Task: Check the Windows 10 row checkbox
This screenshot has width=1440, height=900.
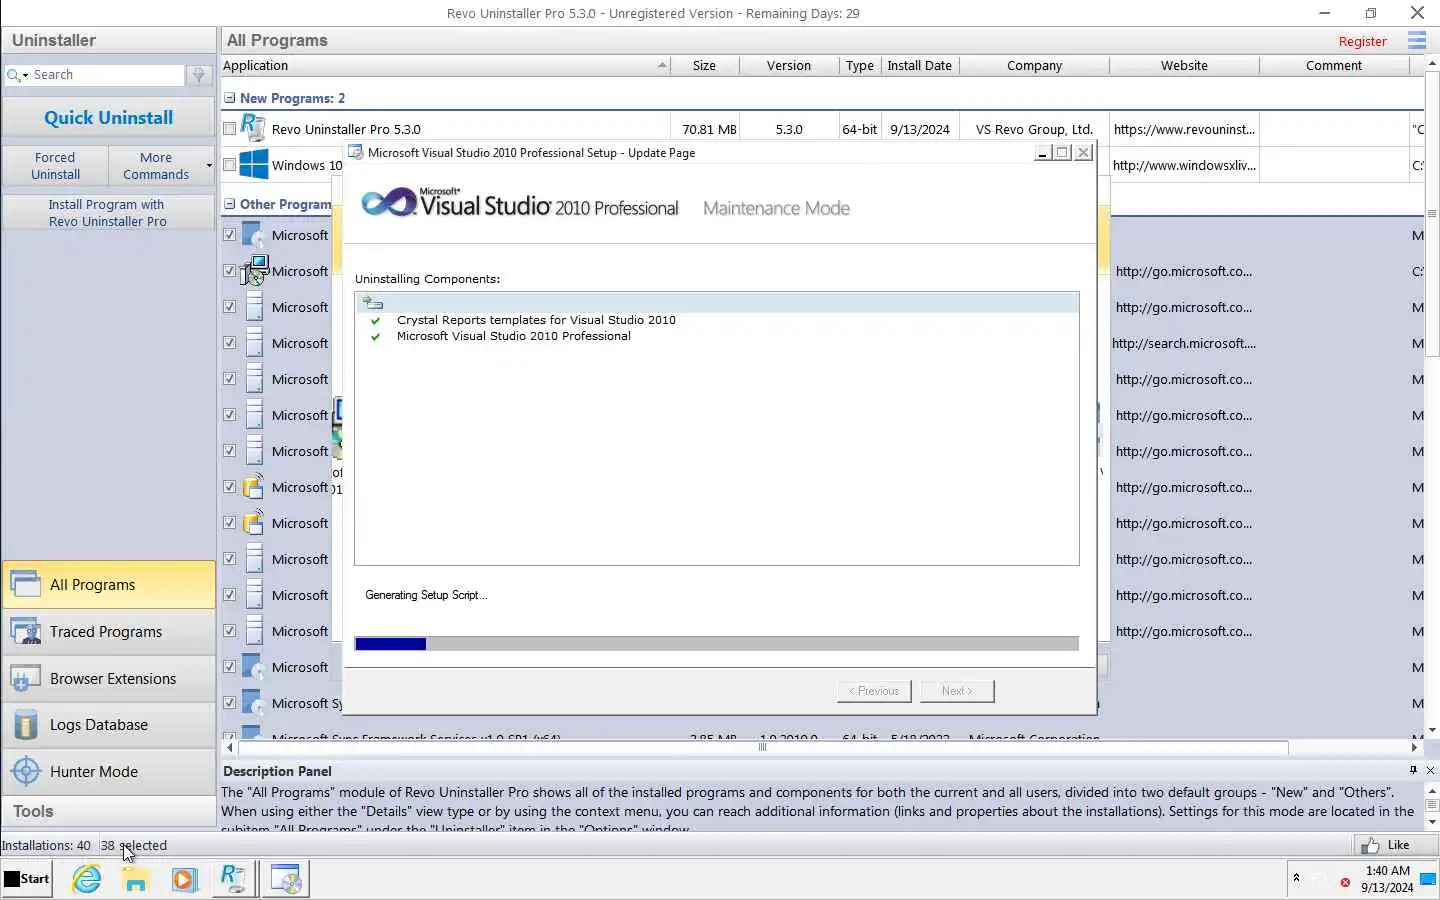Action: click(230, 165)
